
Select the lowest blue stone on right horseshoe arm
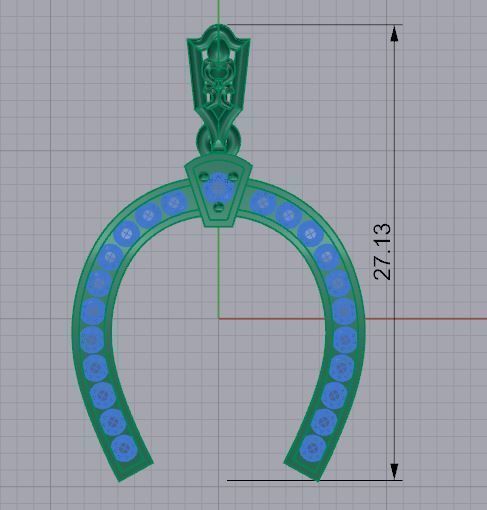[x=313, y=448]
